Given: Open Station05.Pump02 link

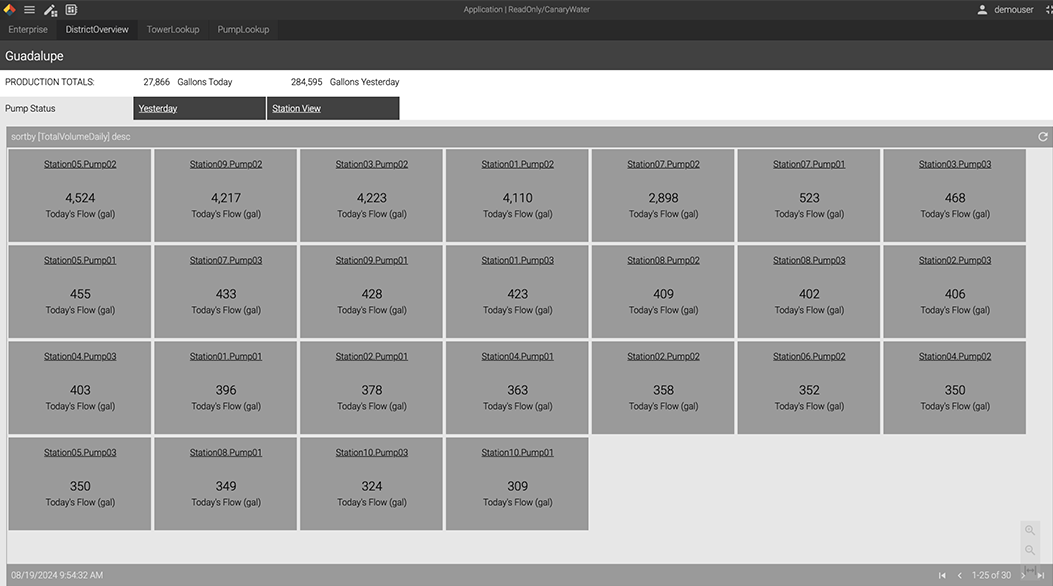Looking at the screenshot, I should pos(80,164).
